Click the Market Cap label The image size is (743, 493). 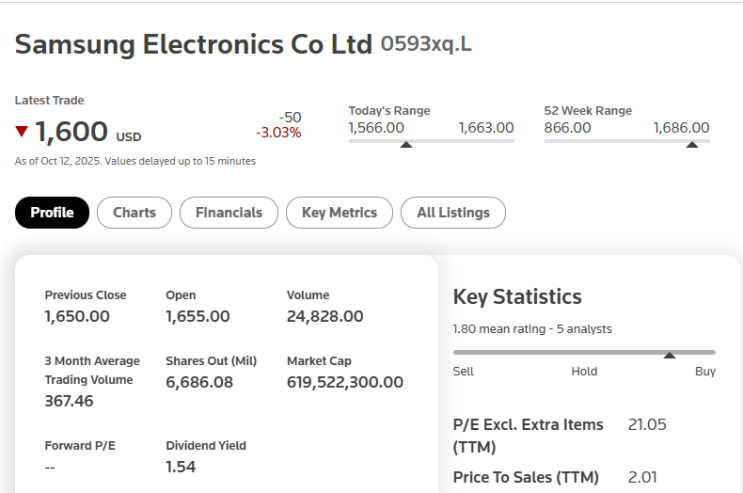[x=319, y=361]
